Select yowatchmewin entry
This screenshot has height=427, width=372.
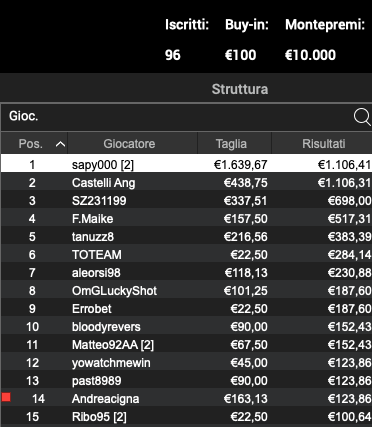(186, 362)
